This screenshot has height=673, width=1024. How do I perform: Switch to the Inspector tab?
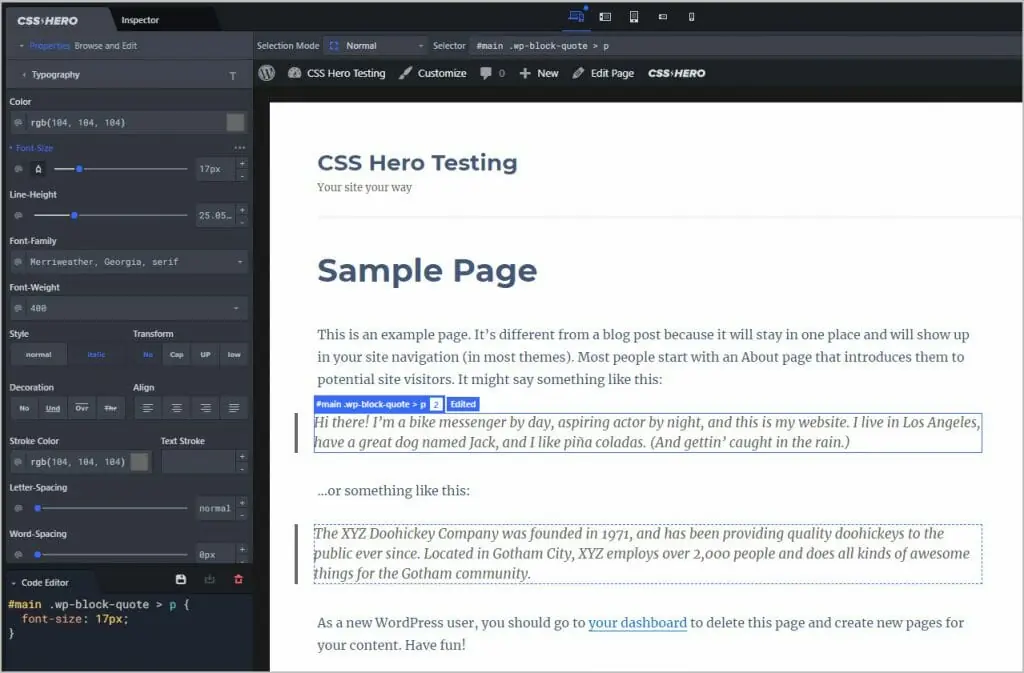tap(140, 20)
